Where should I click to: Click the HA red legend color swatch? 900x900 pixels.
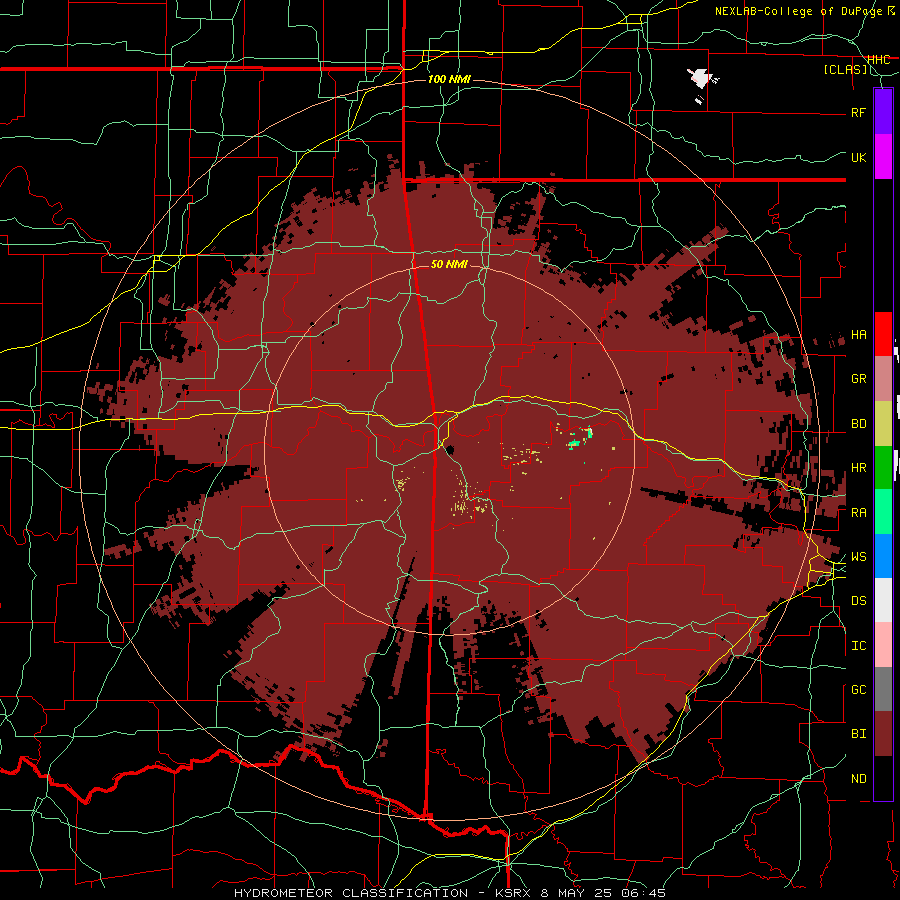(x=883, y=334)
